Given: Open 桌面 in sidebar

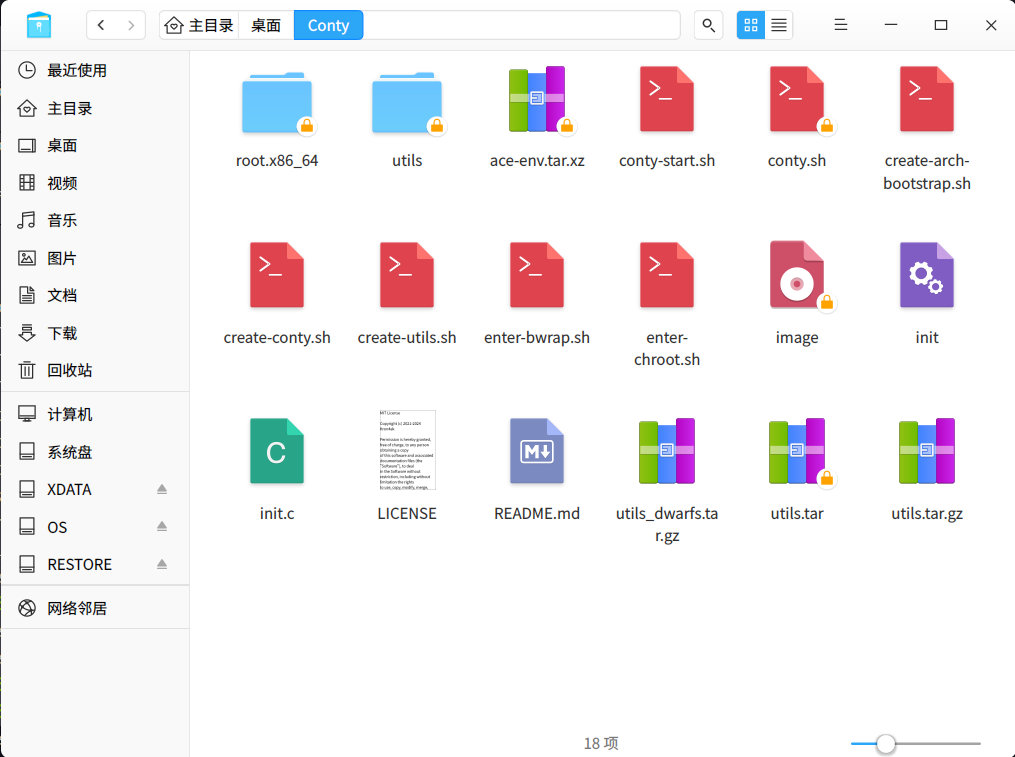Looking at the screenshot, I should coord(95,146).
